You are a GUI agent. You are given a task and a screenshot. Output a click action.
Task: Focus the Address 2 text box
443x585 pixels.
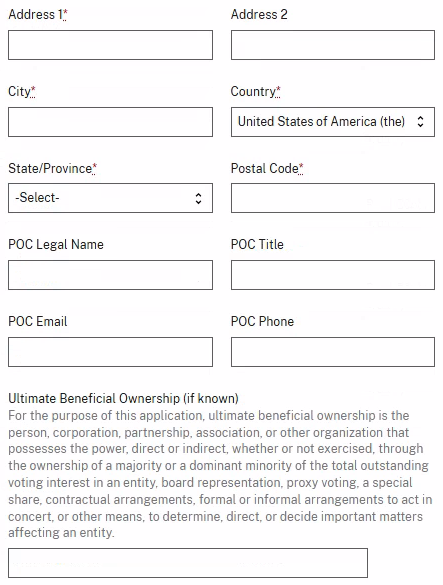[333, 45]
